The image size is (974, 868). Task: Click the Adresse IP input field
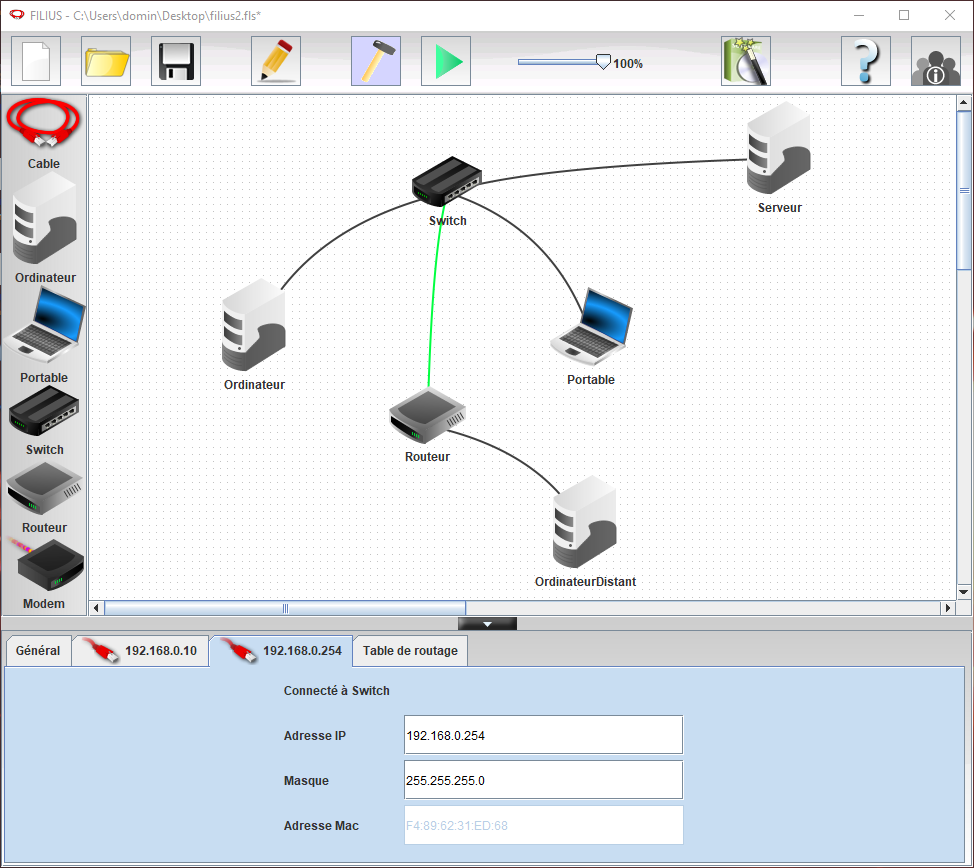(x=543, y=735)
